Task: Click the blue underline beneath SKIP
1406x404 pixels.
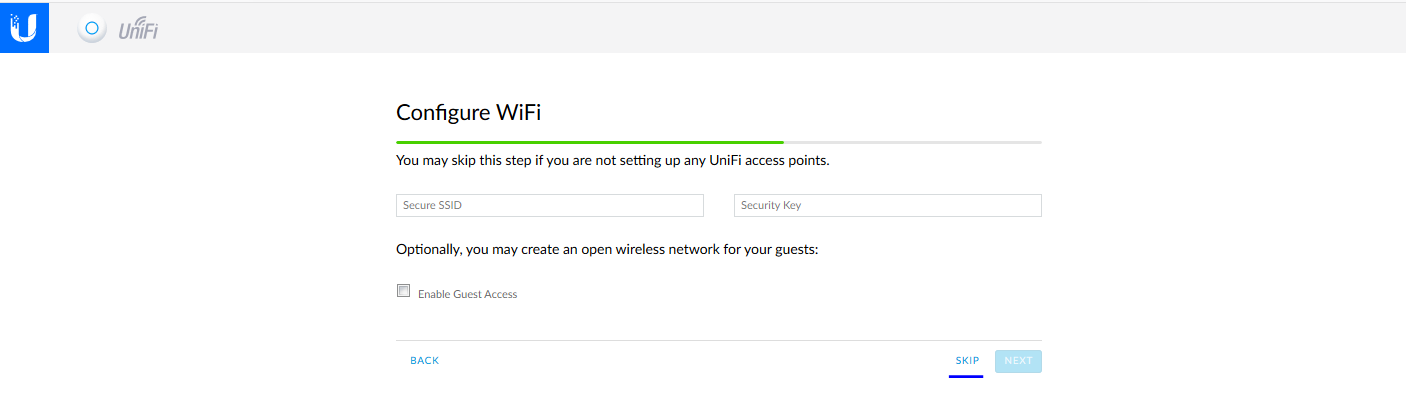Action: tap(966, 376)
